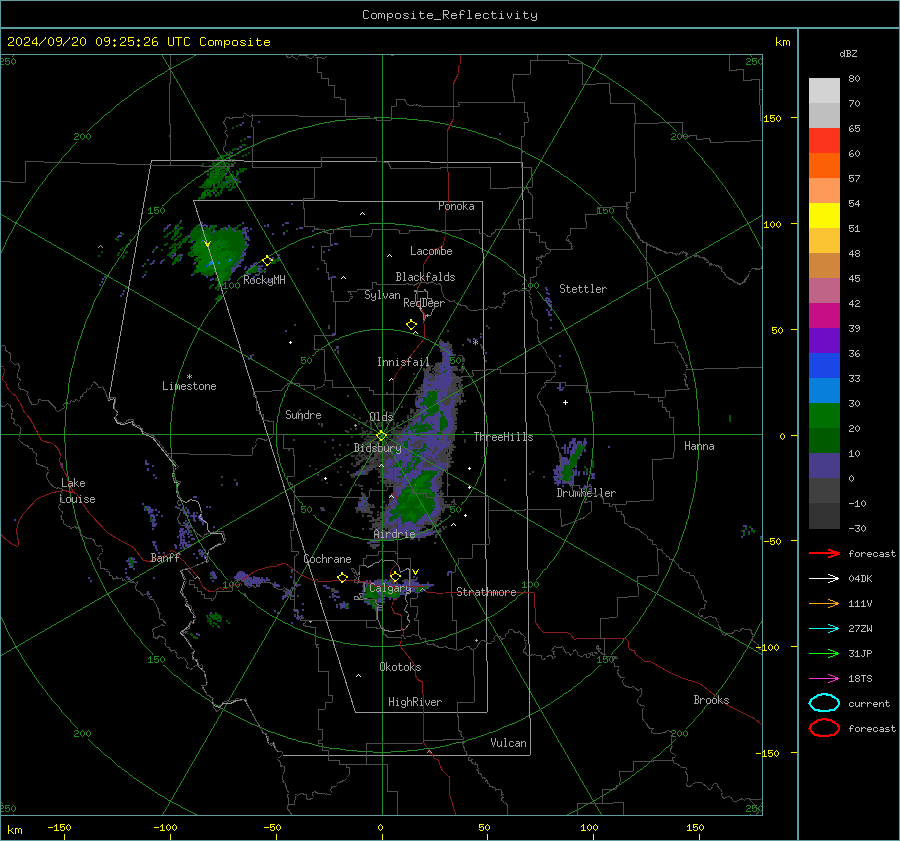Click the Lacombe town label

tap(431, 251)
